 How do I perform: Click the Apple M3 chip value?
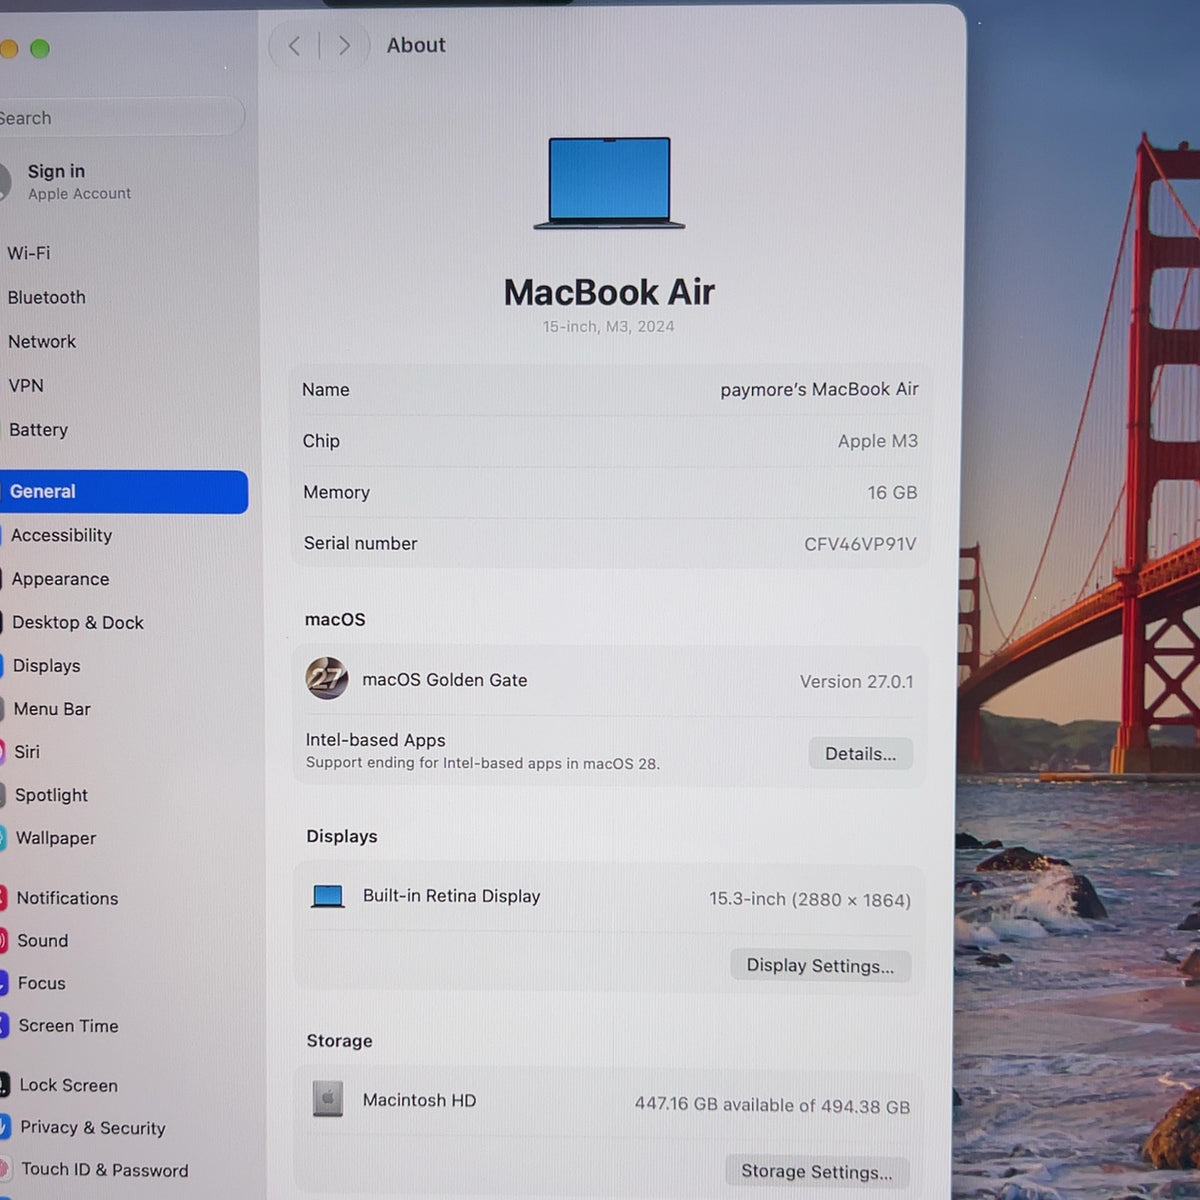[x=878, y=441]
